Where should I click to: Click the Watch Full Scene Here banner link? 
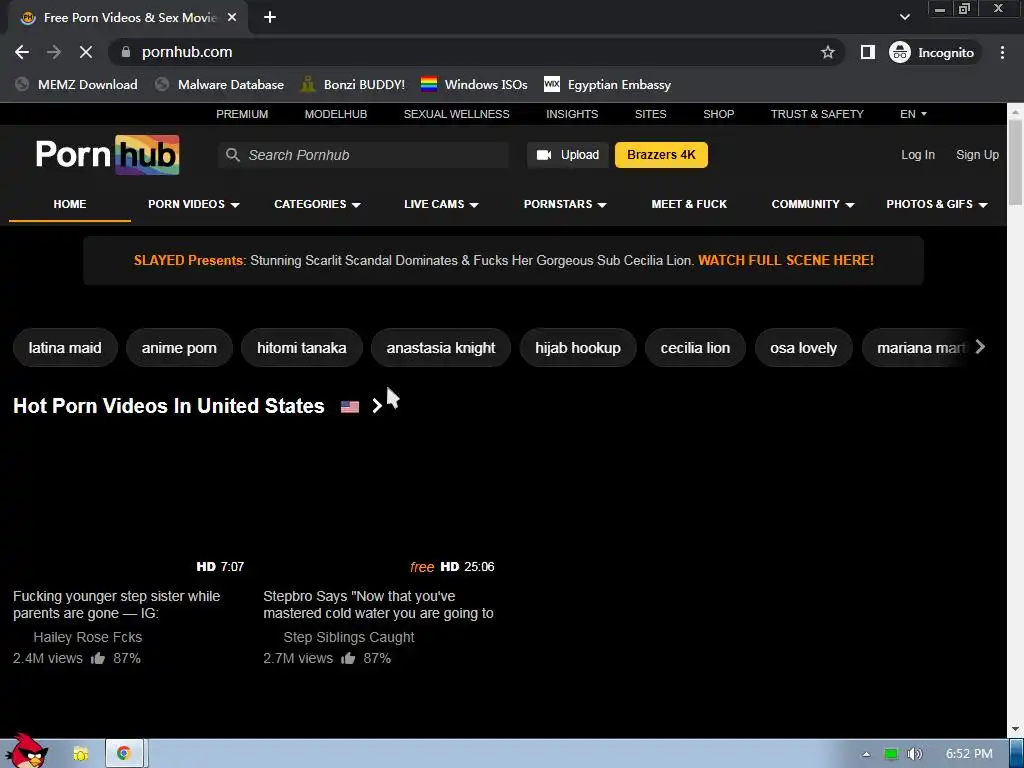tap(786, 261)
